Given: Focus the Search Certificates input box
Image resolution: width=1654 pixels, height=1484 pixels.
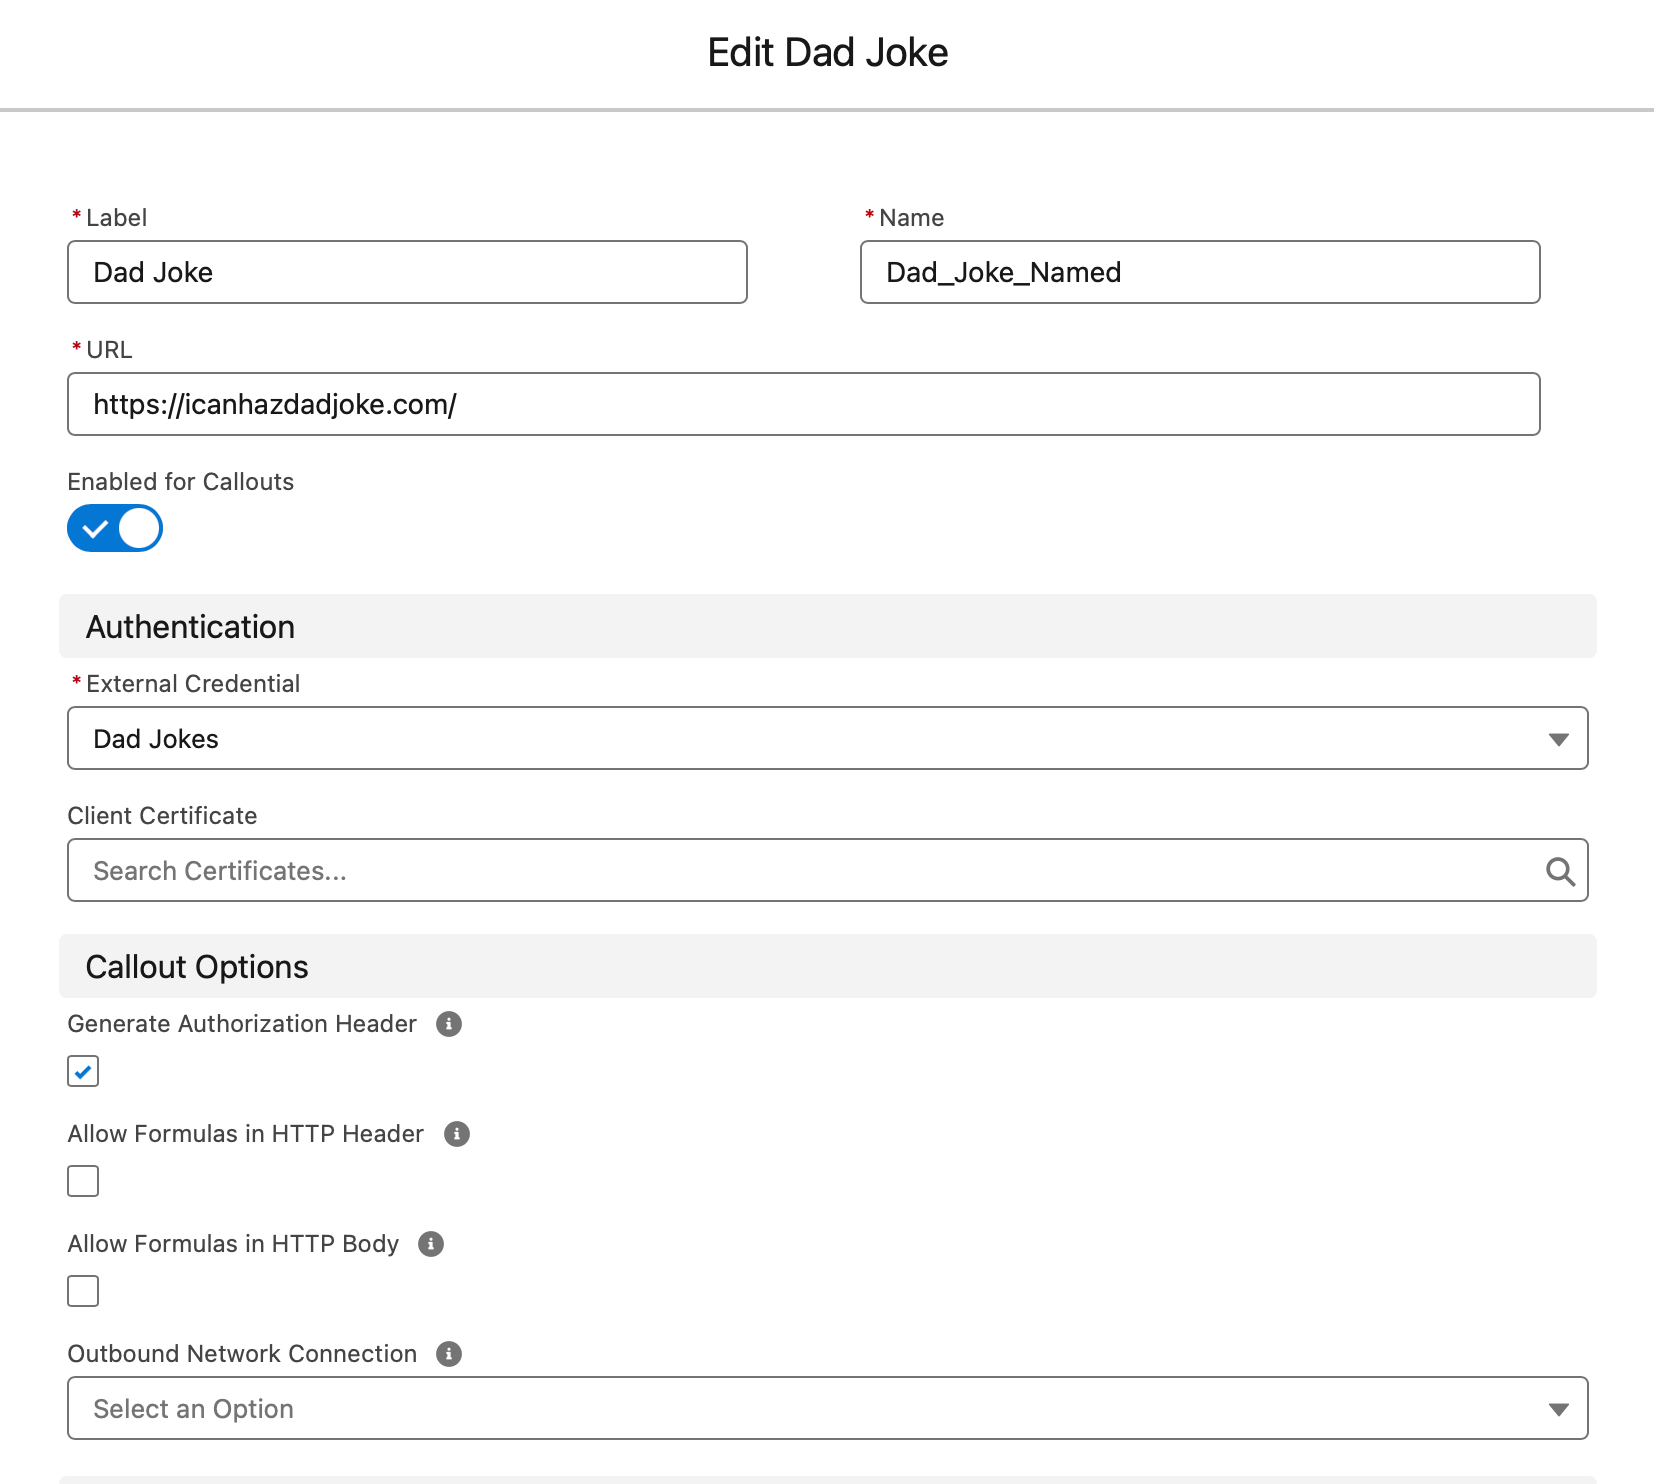Looking at the screenshot, I should pos(827,870).
